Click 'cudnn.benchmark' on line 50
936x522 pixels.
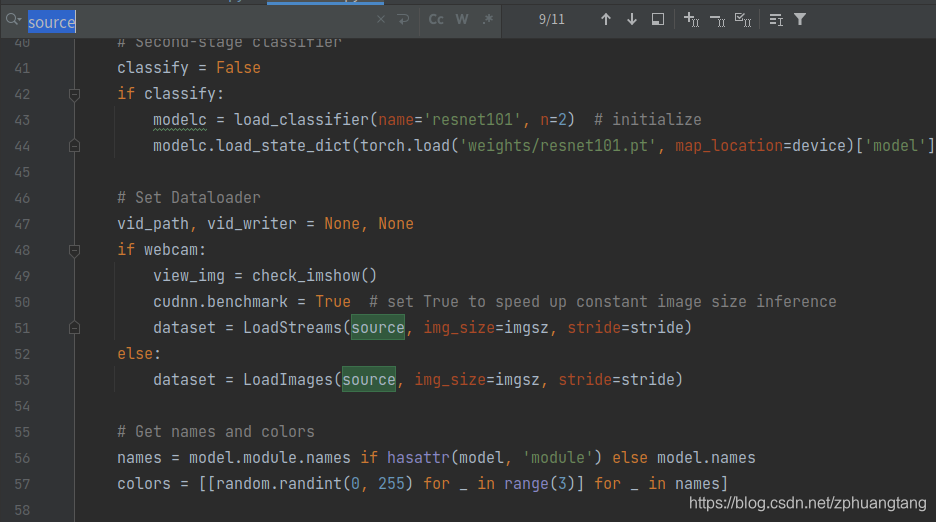click(220, 302)
